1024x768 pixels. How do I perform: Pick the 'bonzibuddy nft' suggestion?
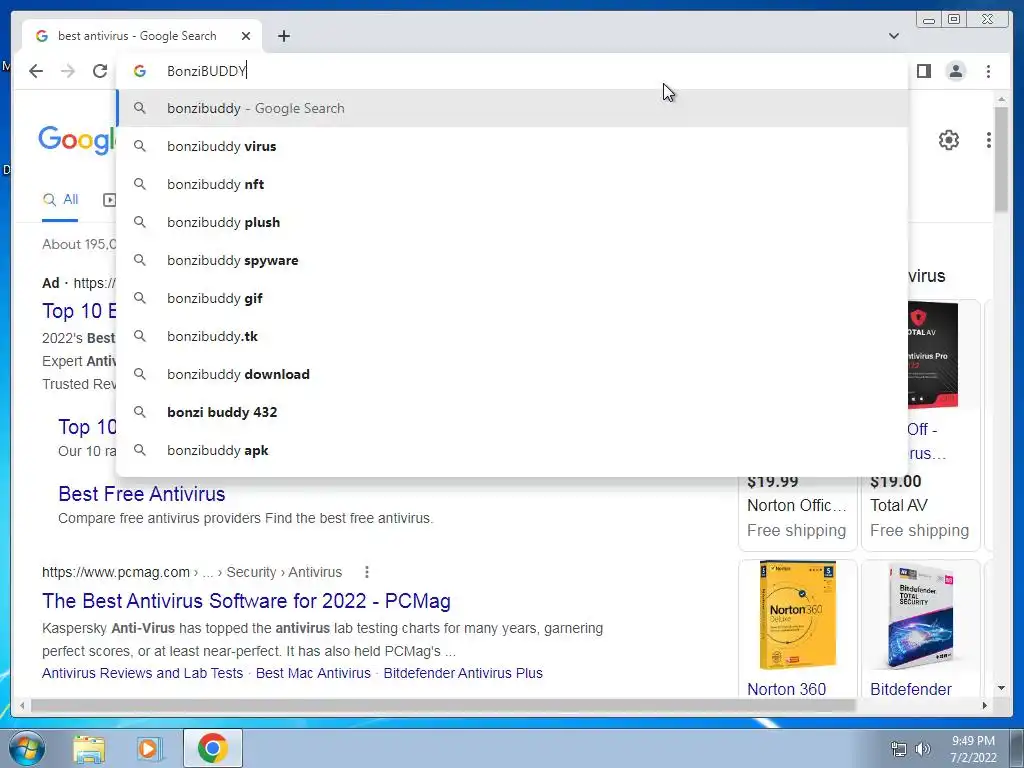click(512, 184)
